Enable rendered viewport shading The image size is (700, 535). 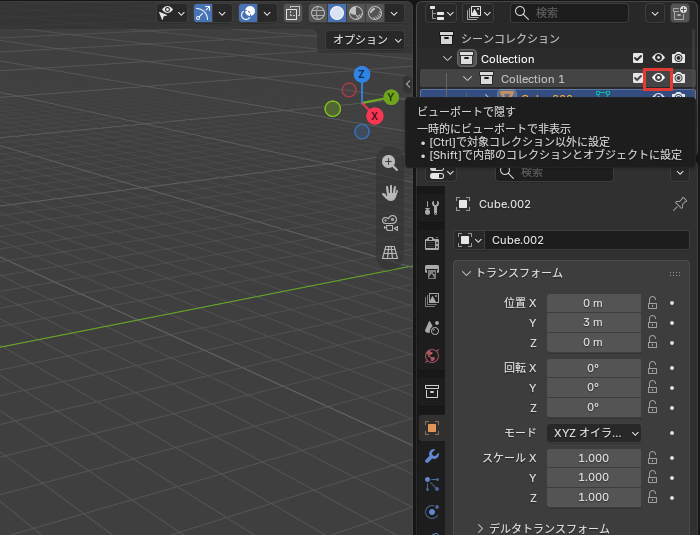(375, 13)
